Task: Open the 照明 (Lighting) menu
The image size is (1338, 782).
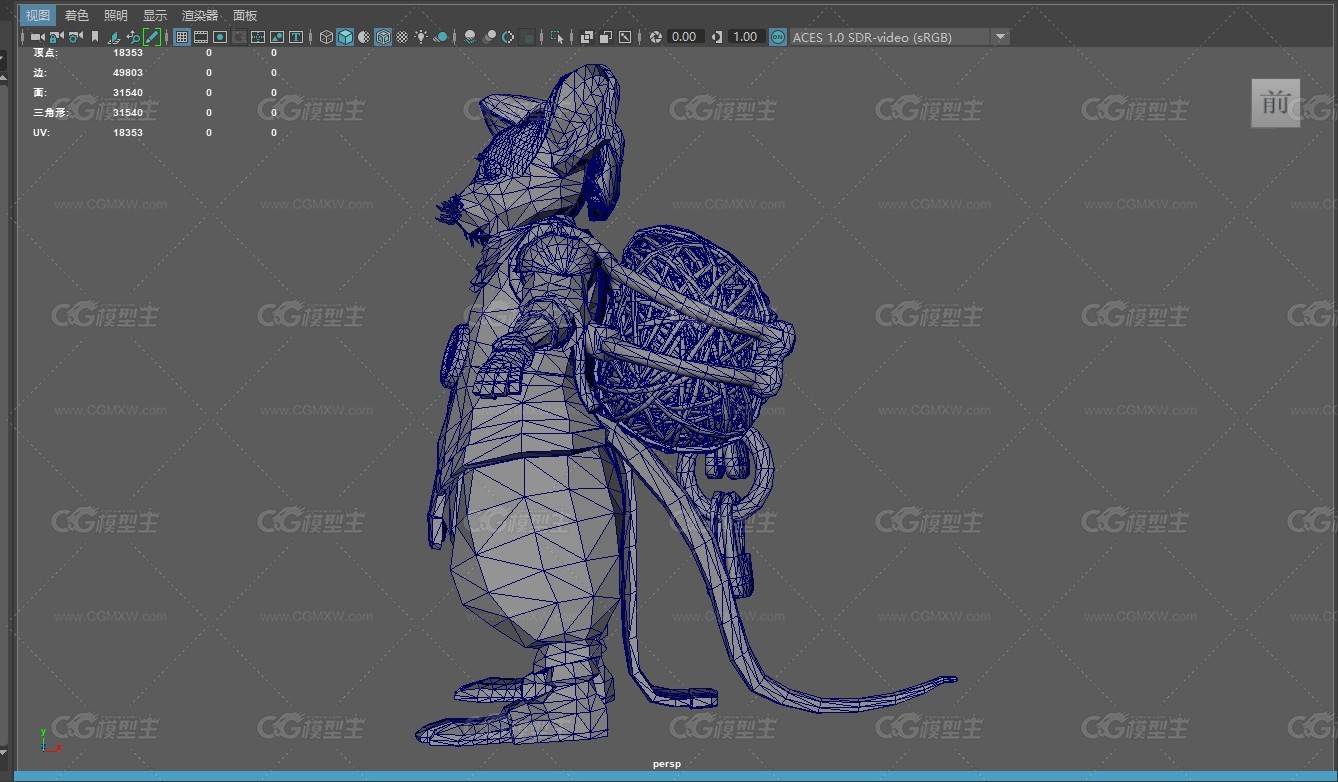Action: pyautogui.click(x=116, y=15)
